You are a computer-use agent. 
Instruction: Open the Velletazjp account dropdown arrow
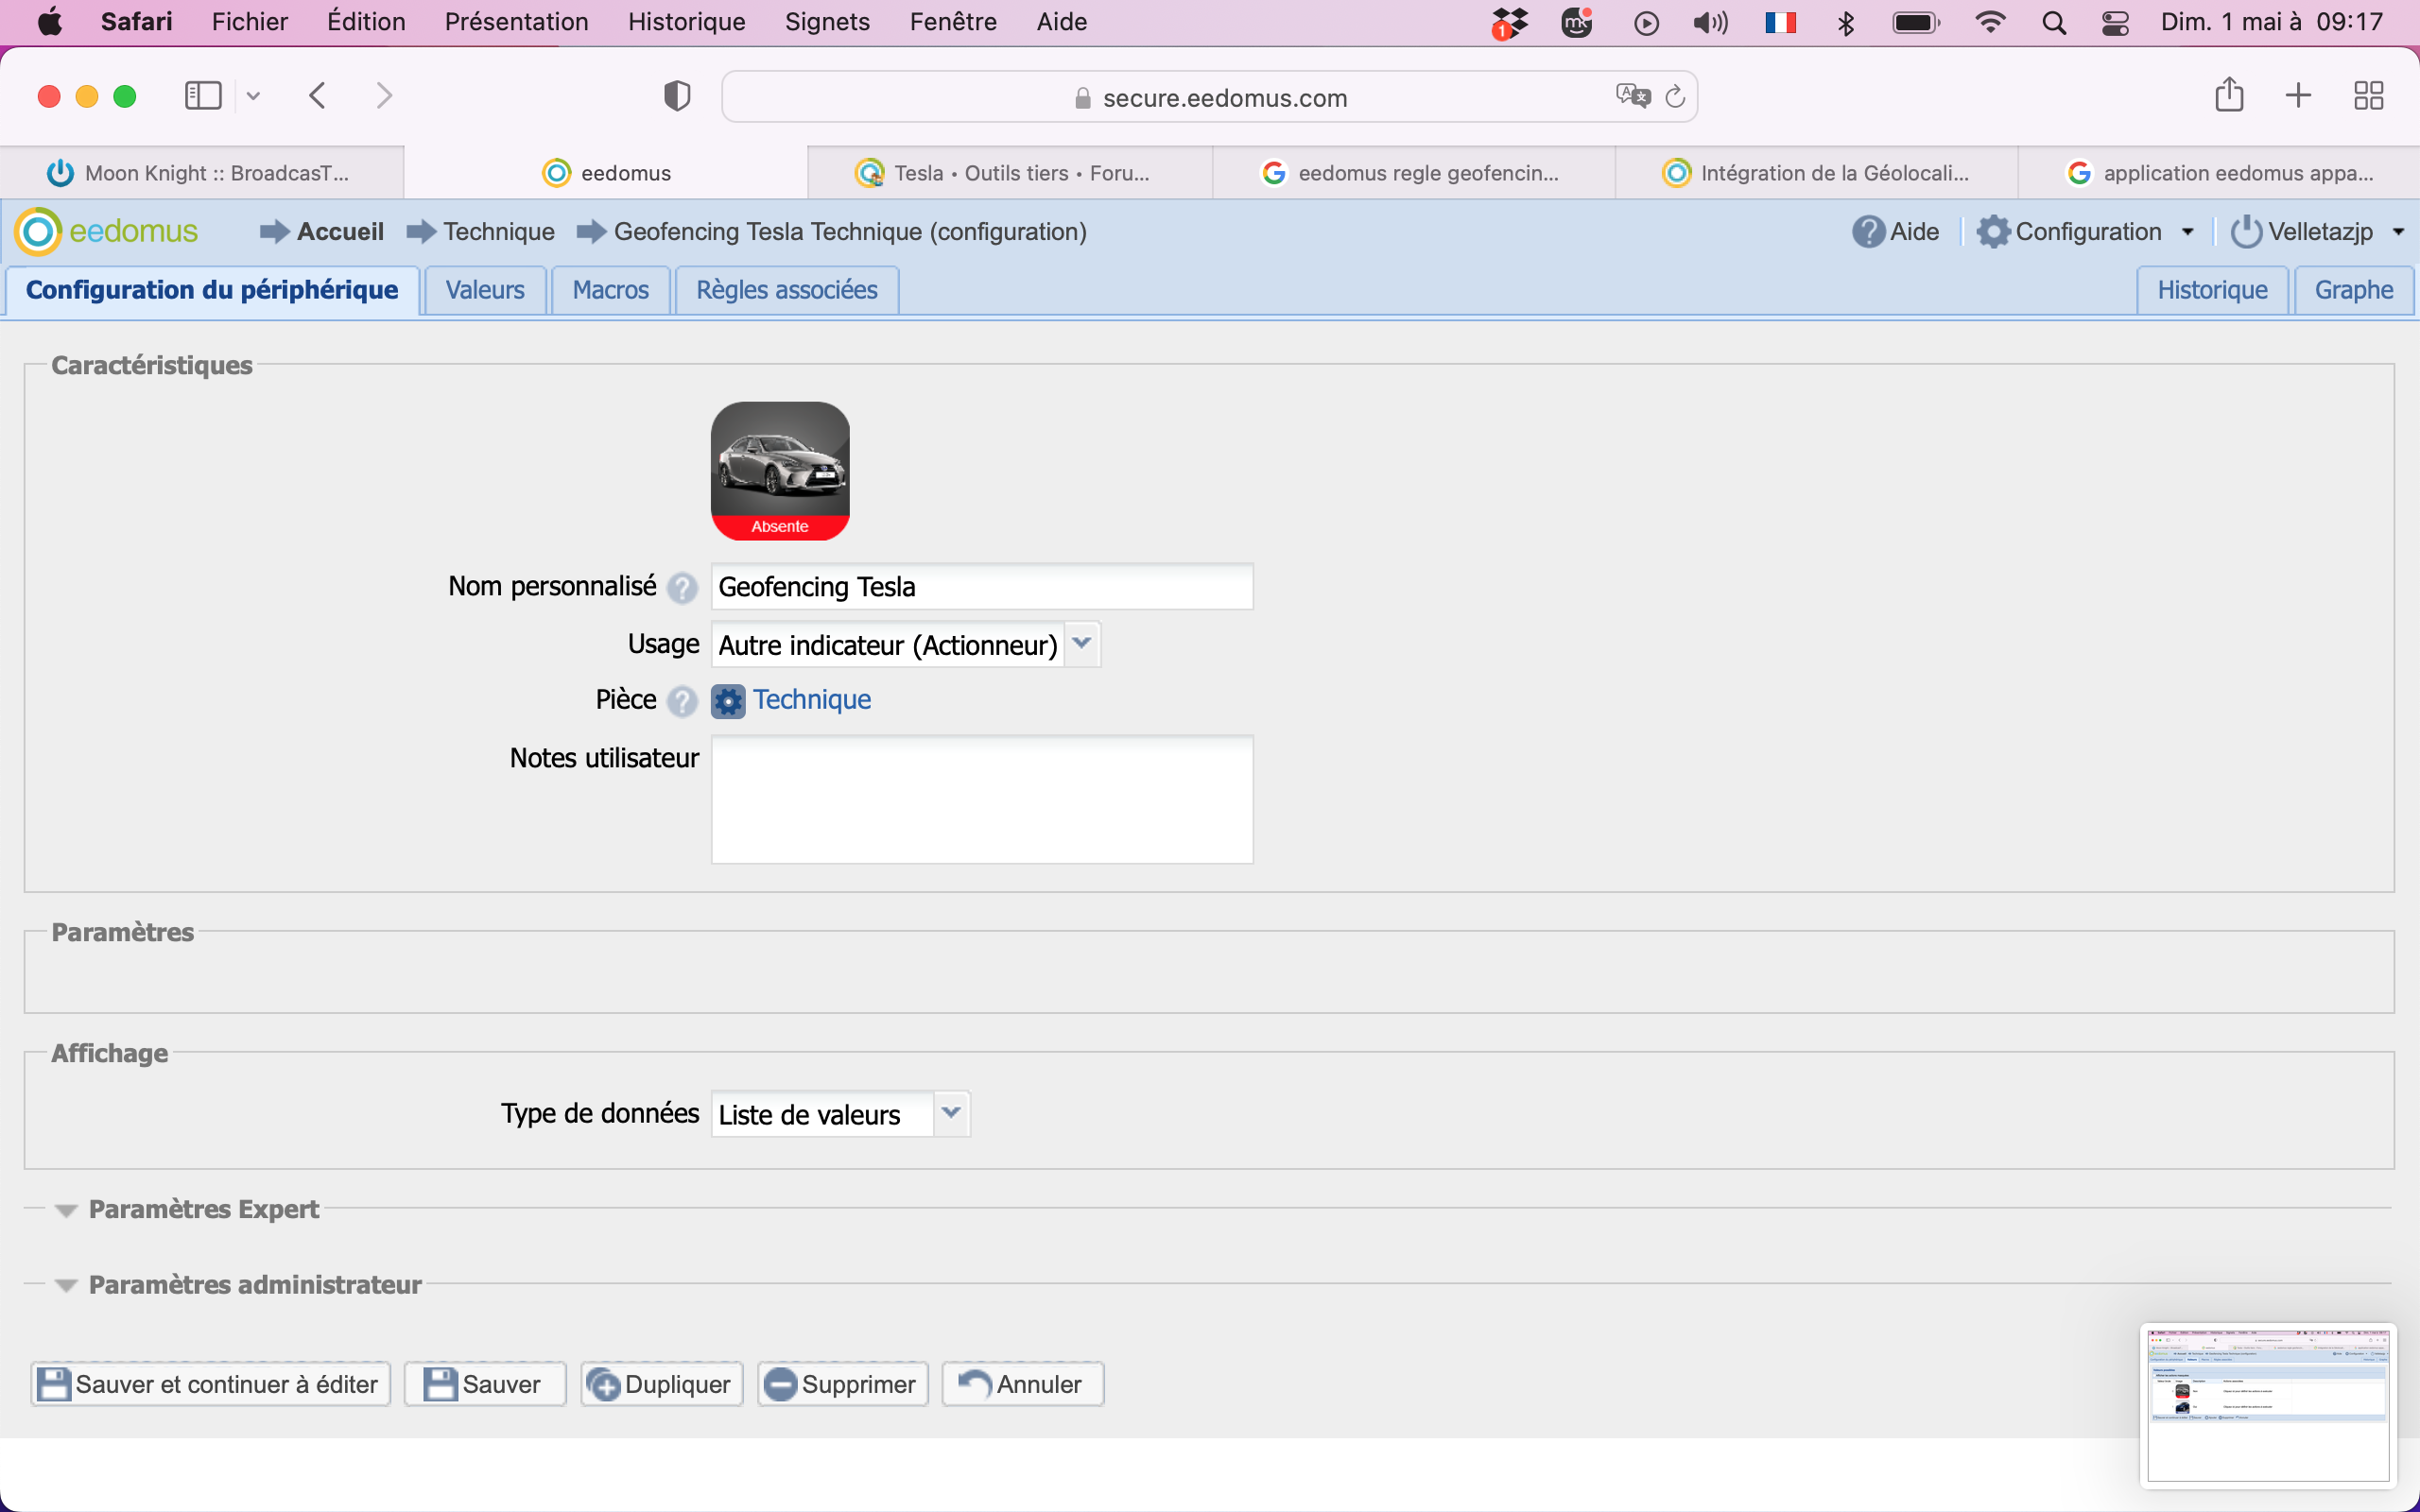coord(2398,232)
